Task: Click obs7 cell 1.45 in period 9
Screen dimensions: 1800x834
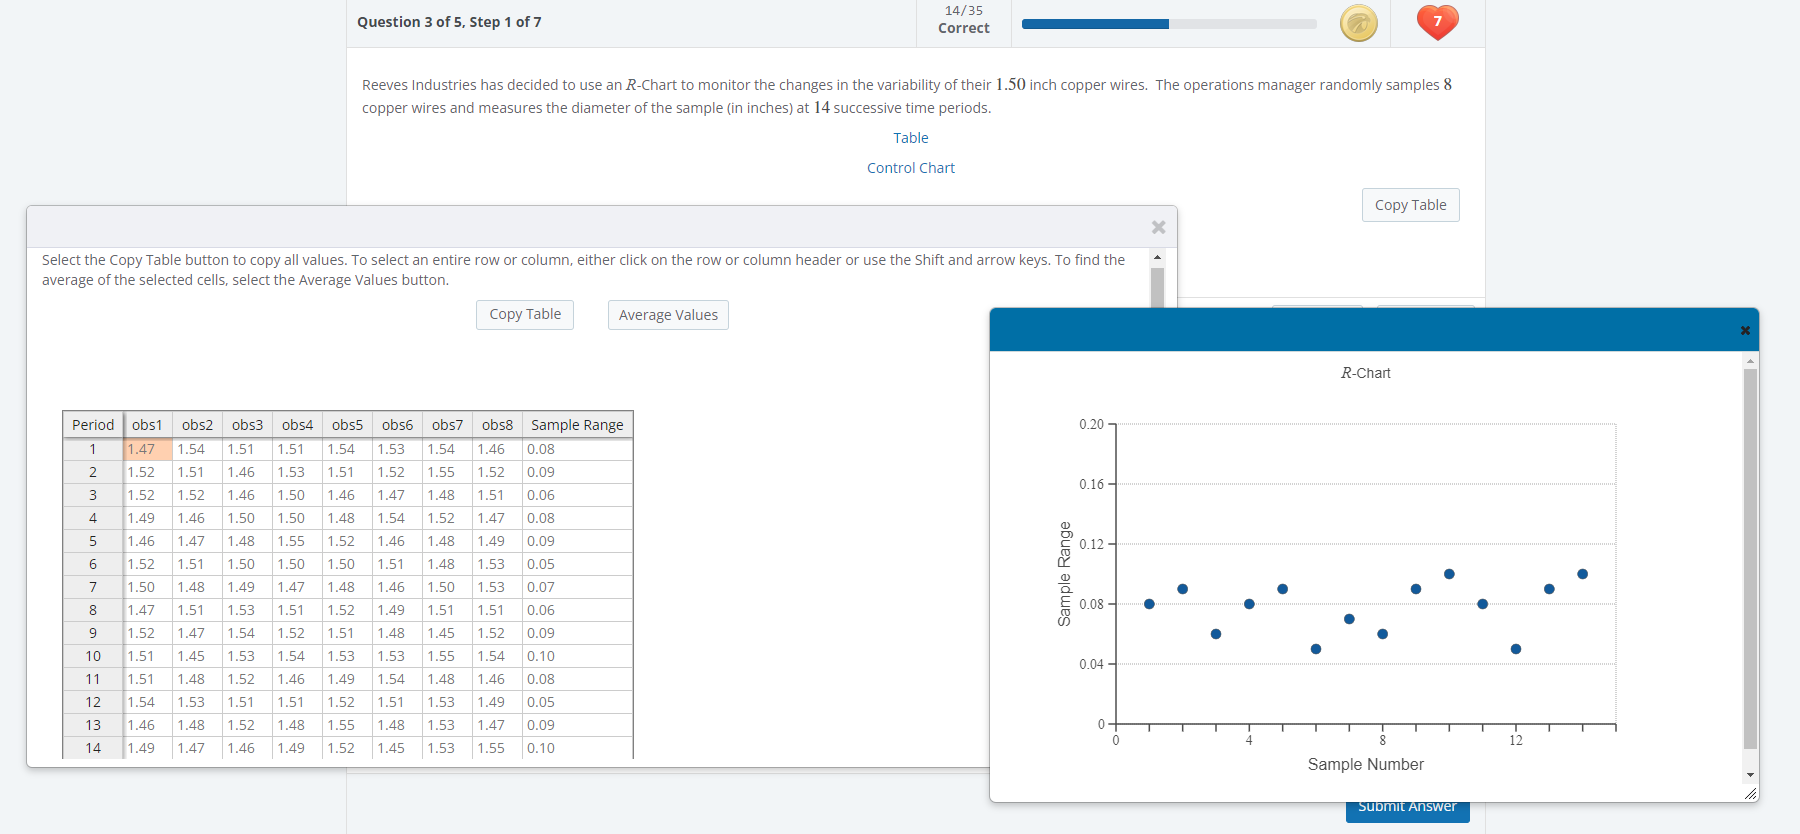Action: pos(447,634)
